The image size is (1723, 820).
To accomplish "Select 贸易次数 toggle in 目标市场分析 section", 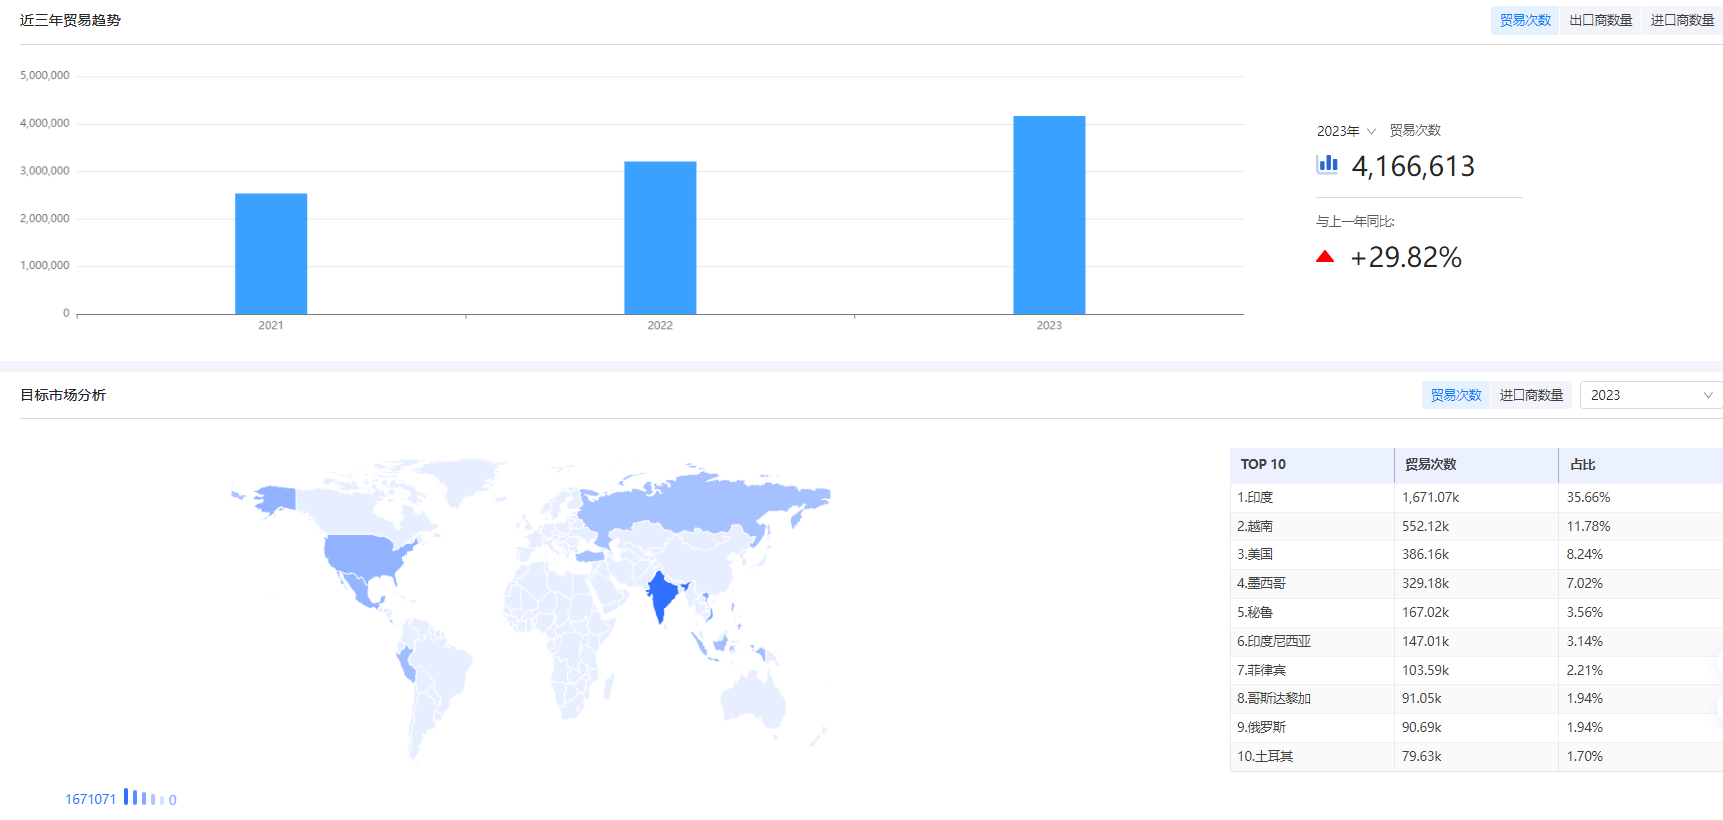I will (x=1455, y=395).
